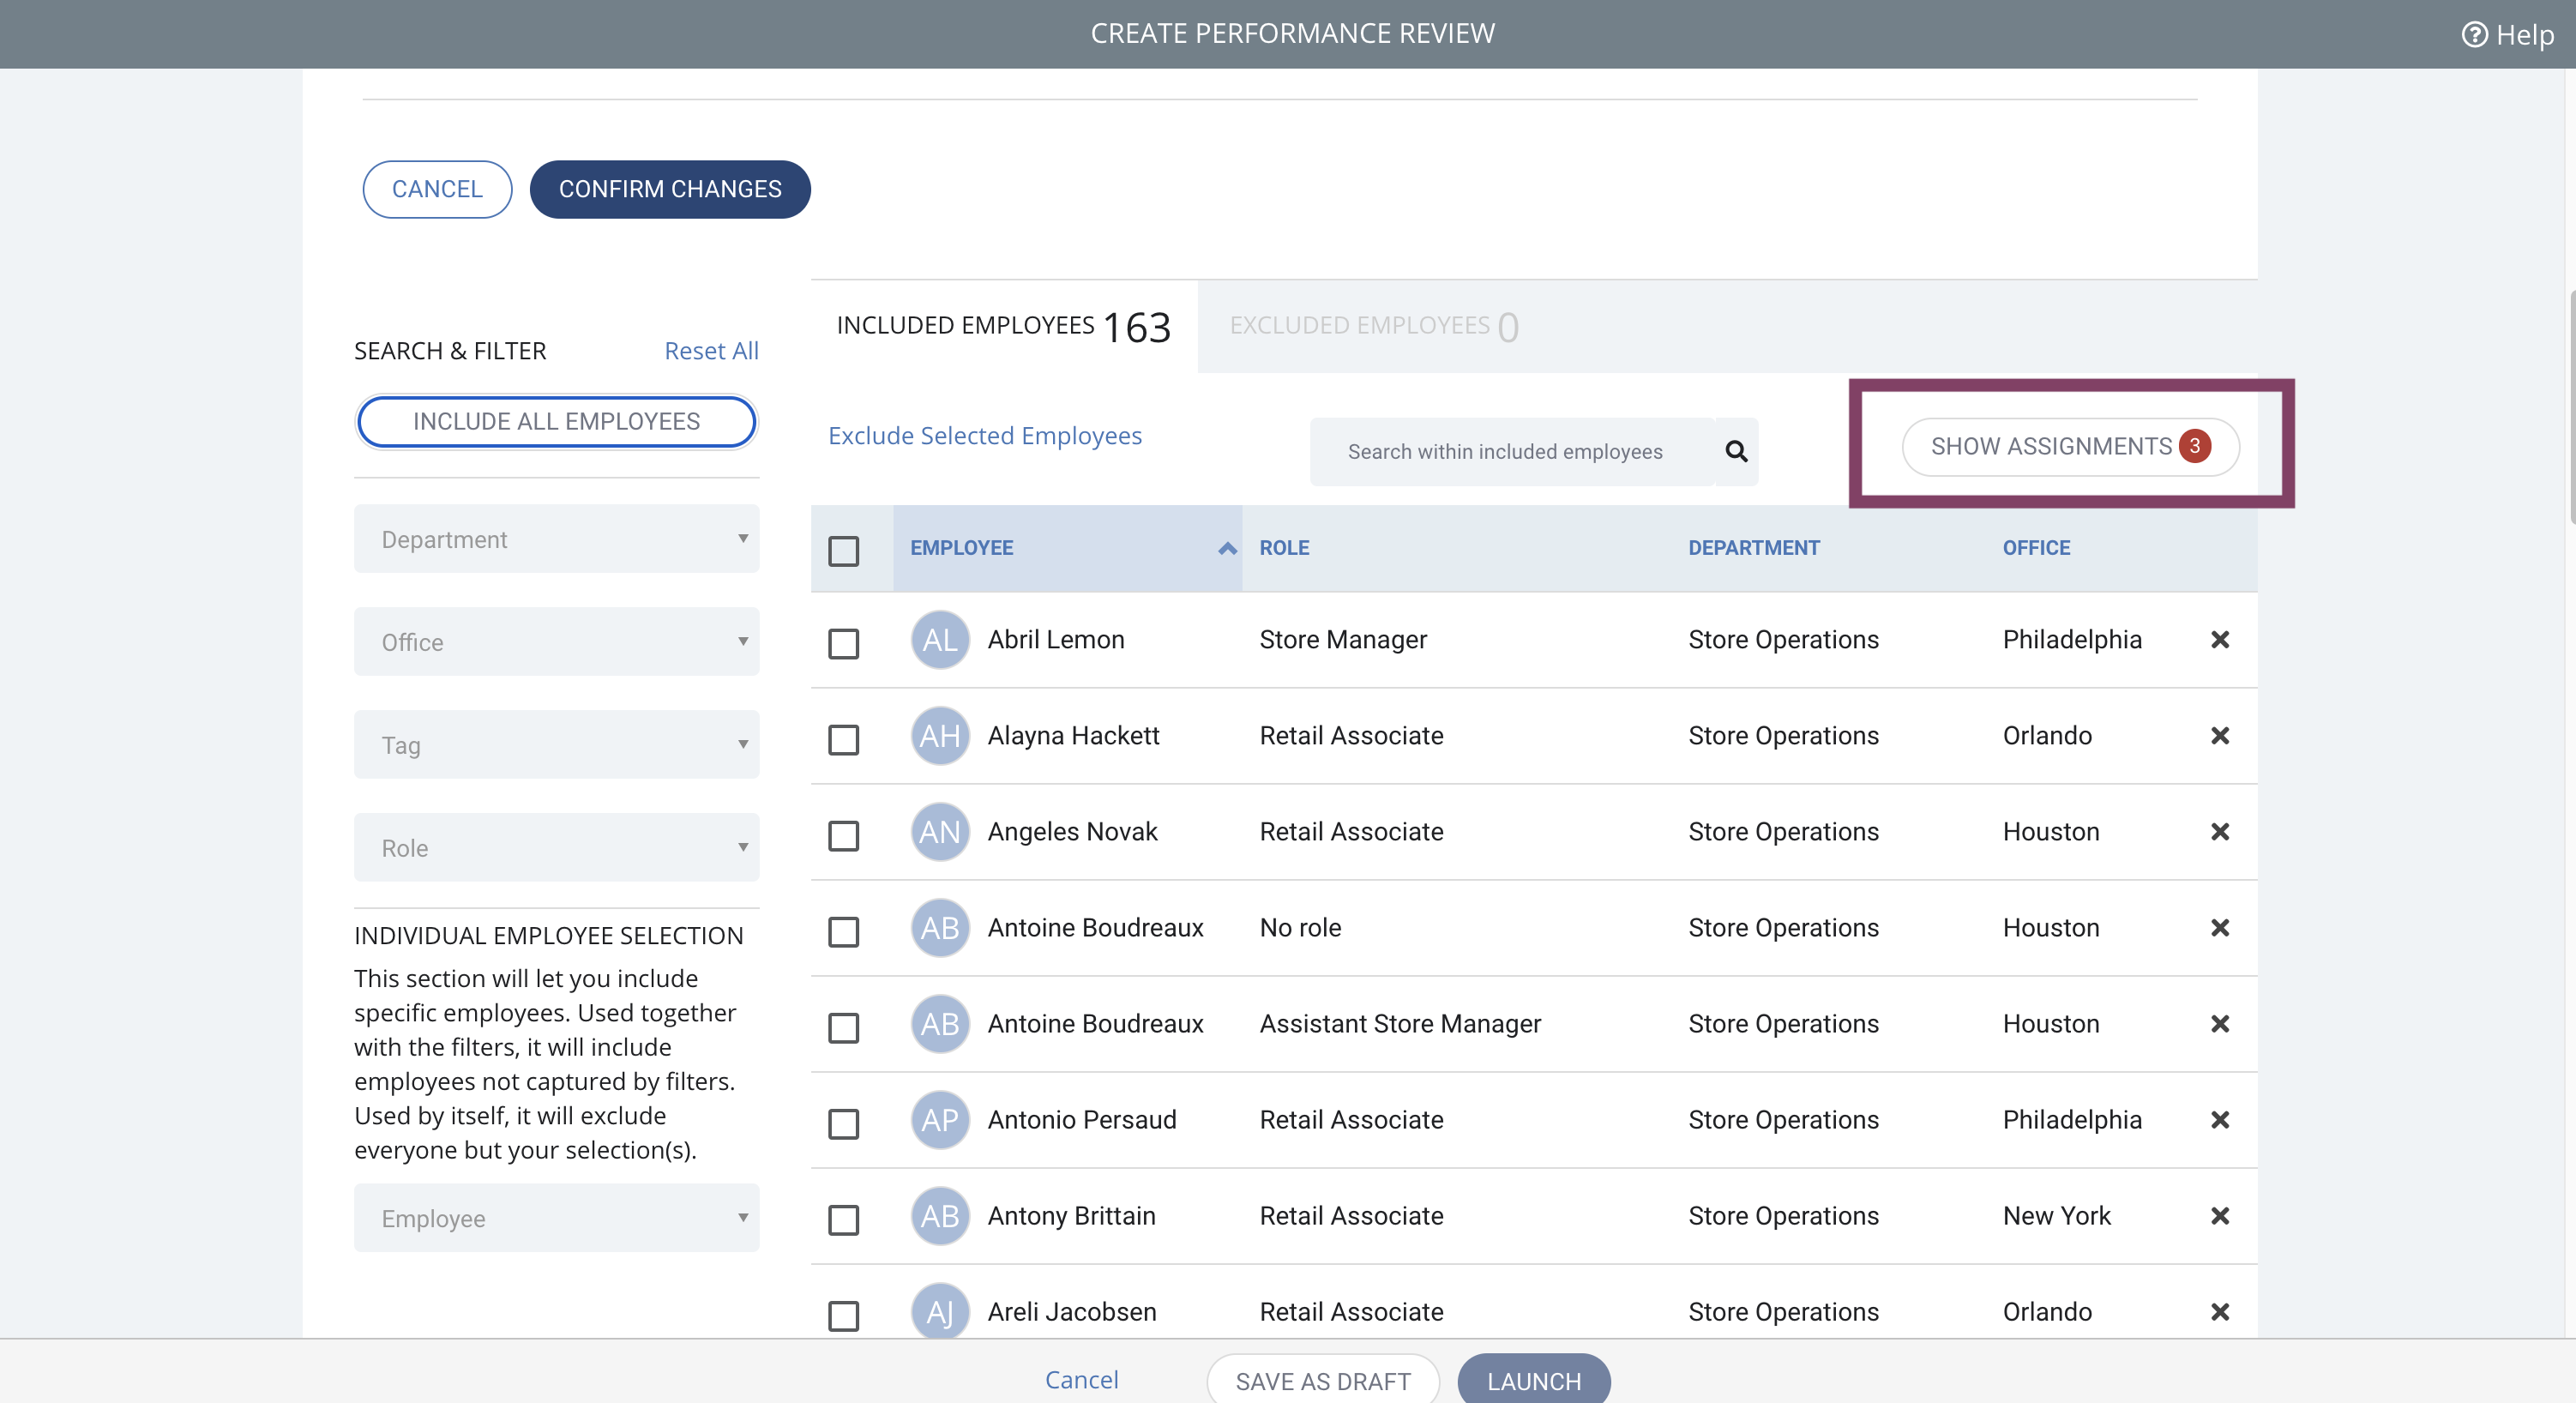Switch to Excluded Employees tab
Image resolution: width=2576 pixels, height=1403 pixels.
click(x=1374, y=326)
